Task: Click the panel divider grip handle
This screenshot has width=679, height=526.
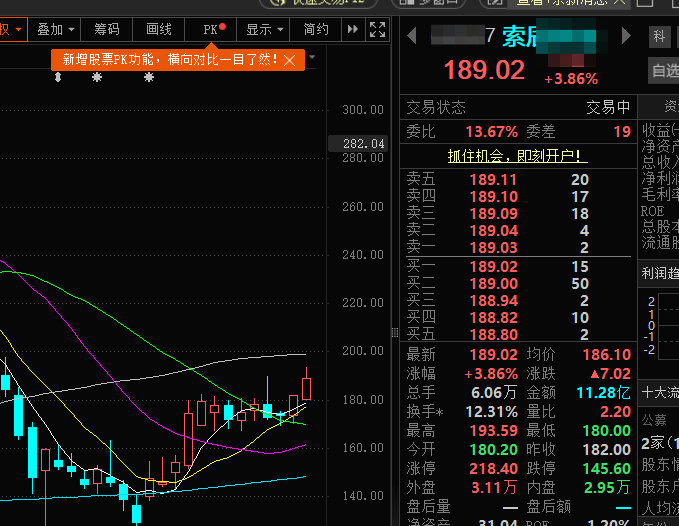Action: 394,332
